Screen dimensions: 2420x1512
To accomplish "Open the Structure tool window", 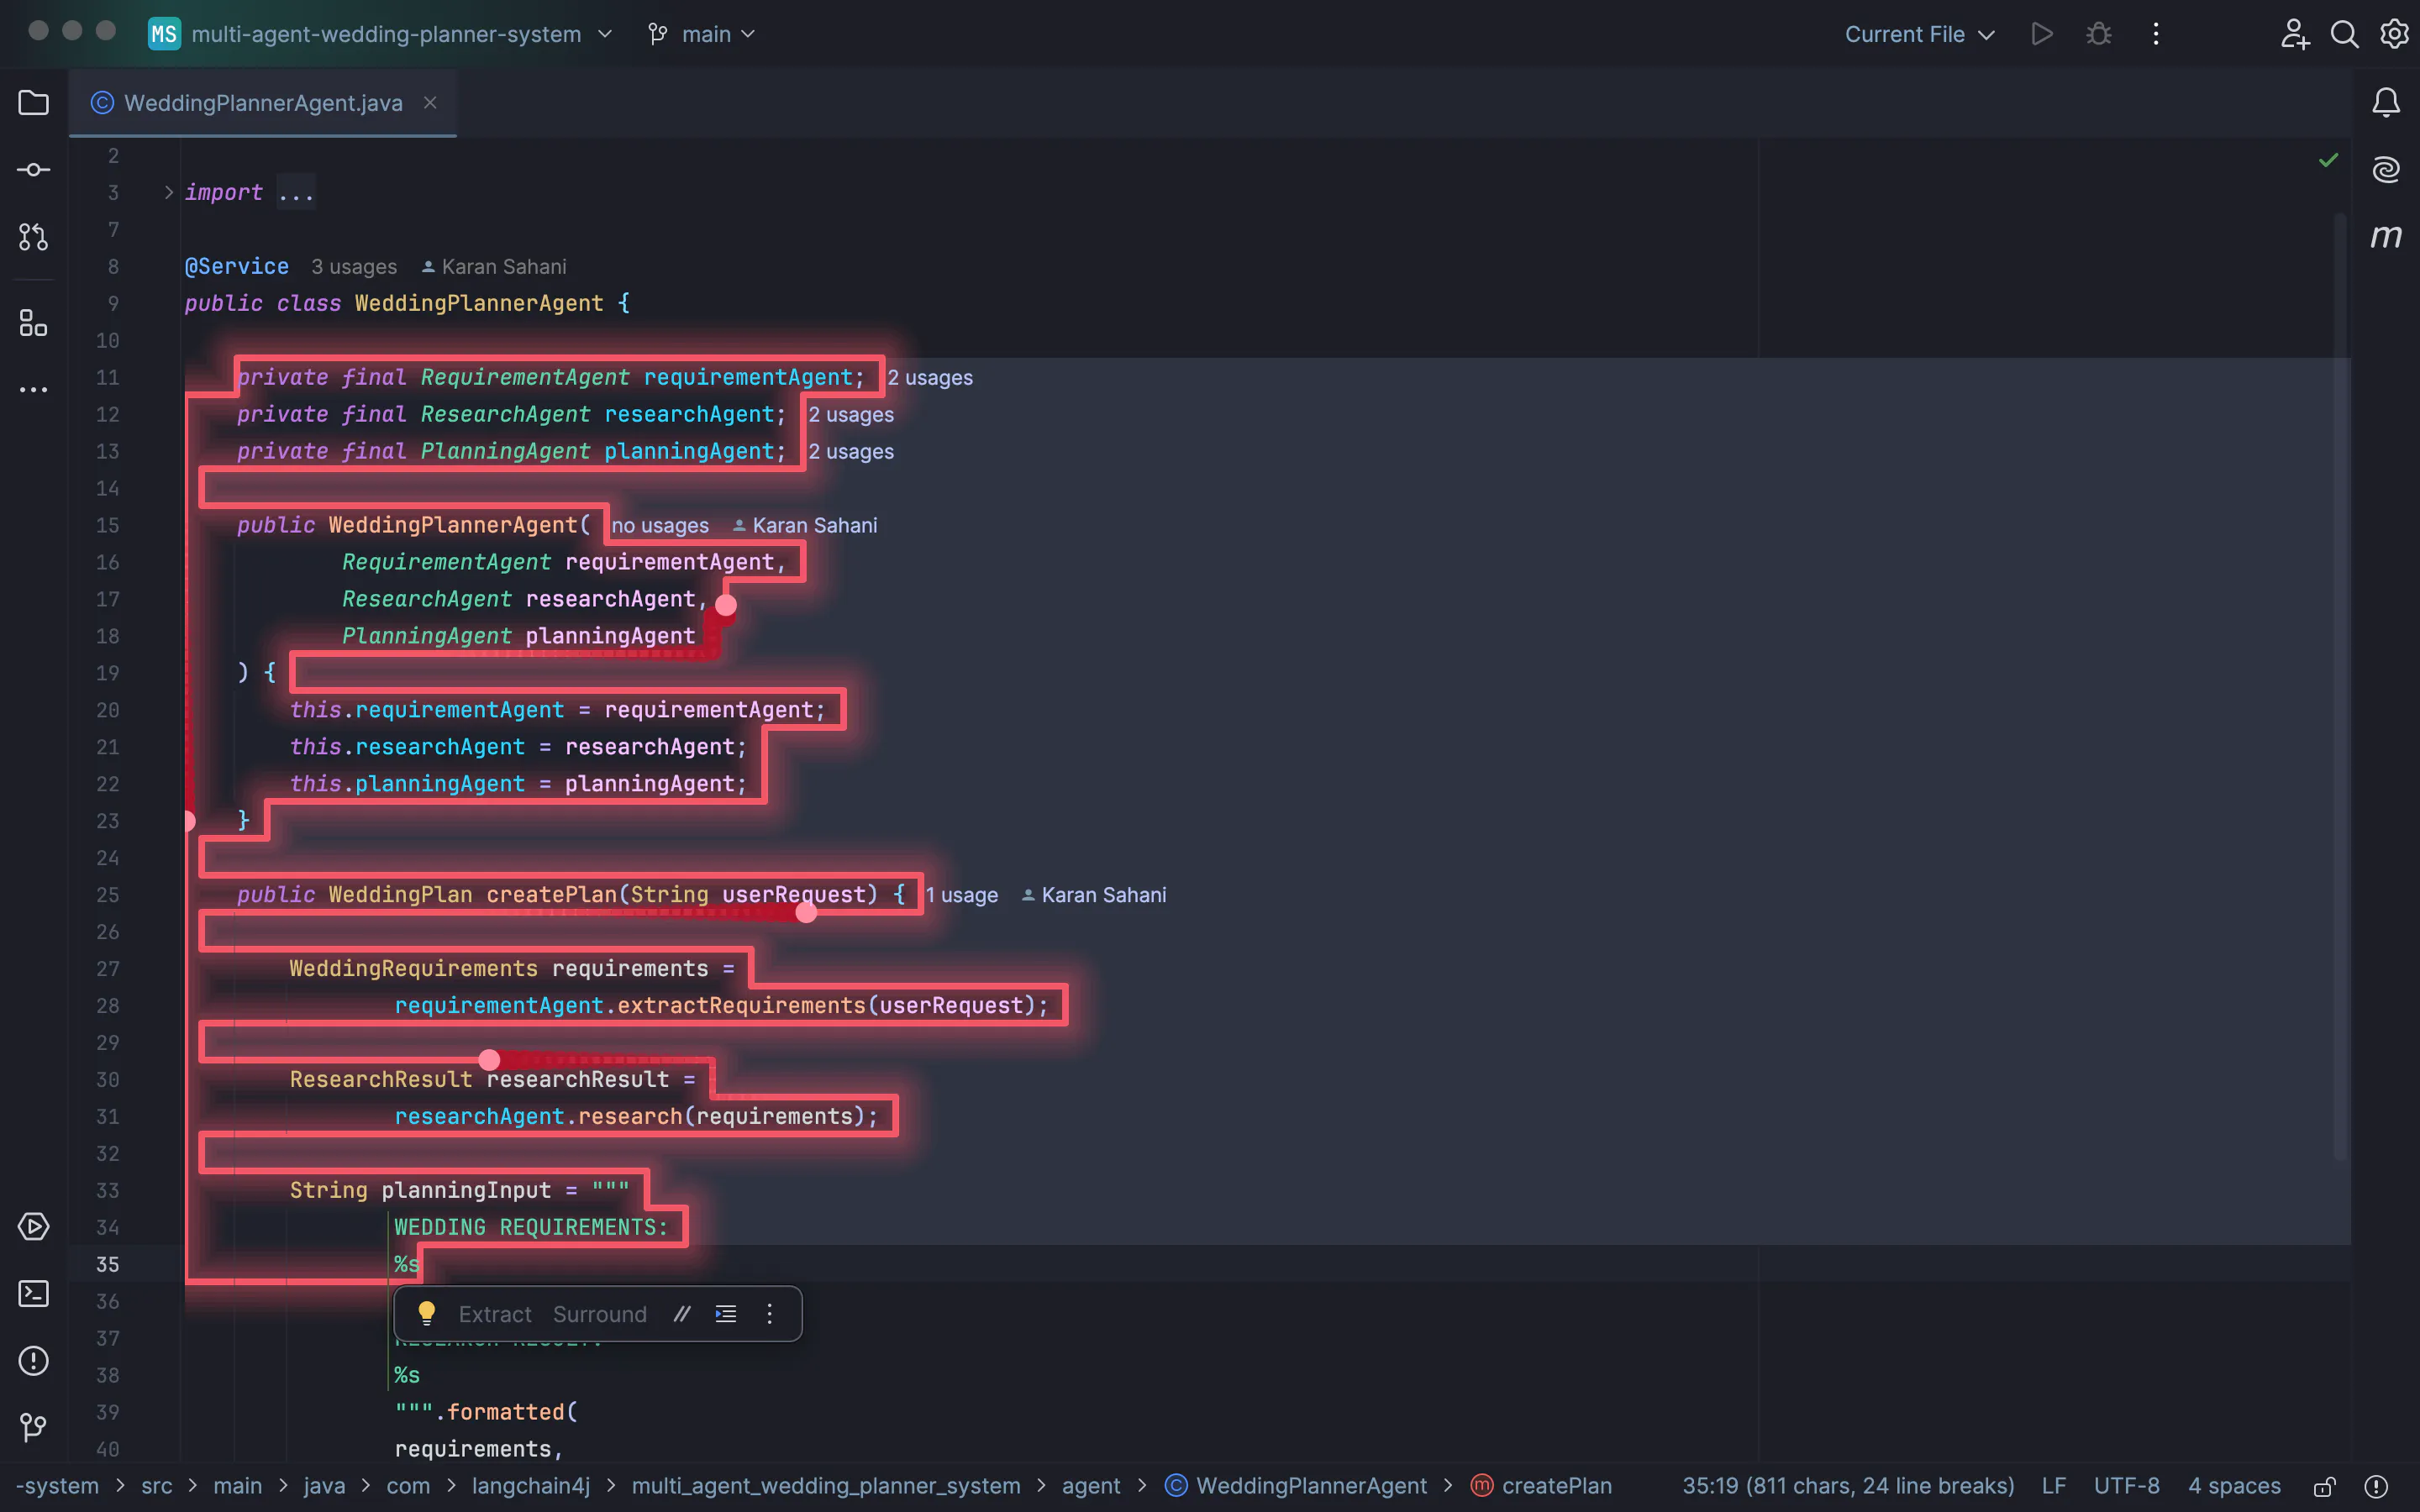I will 33,323.
